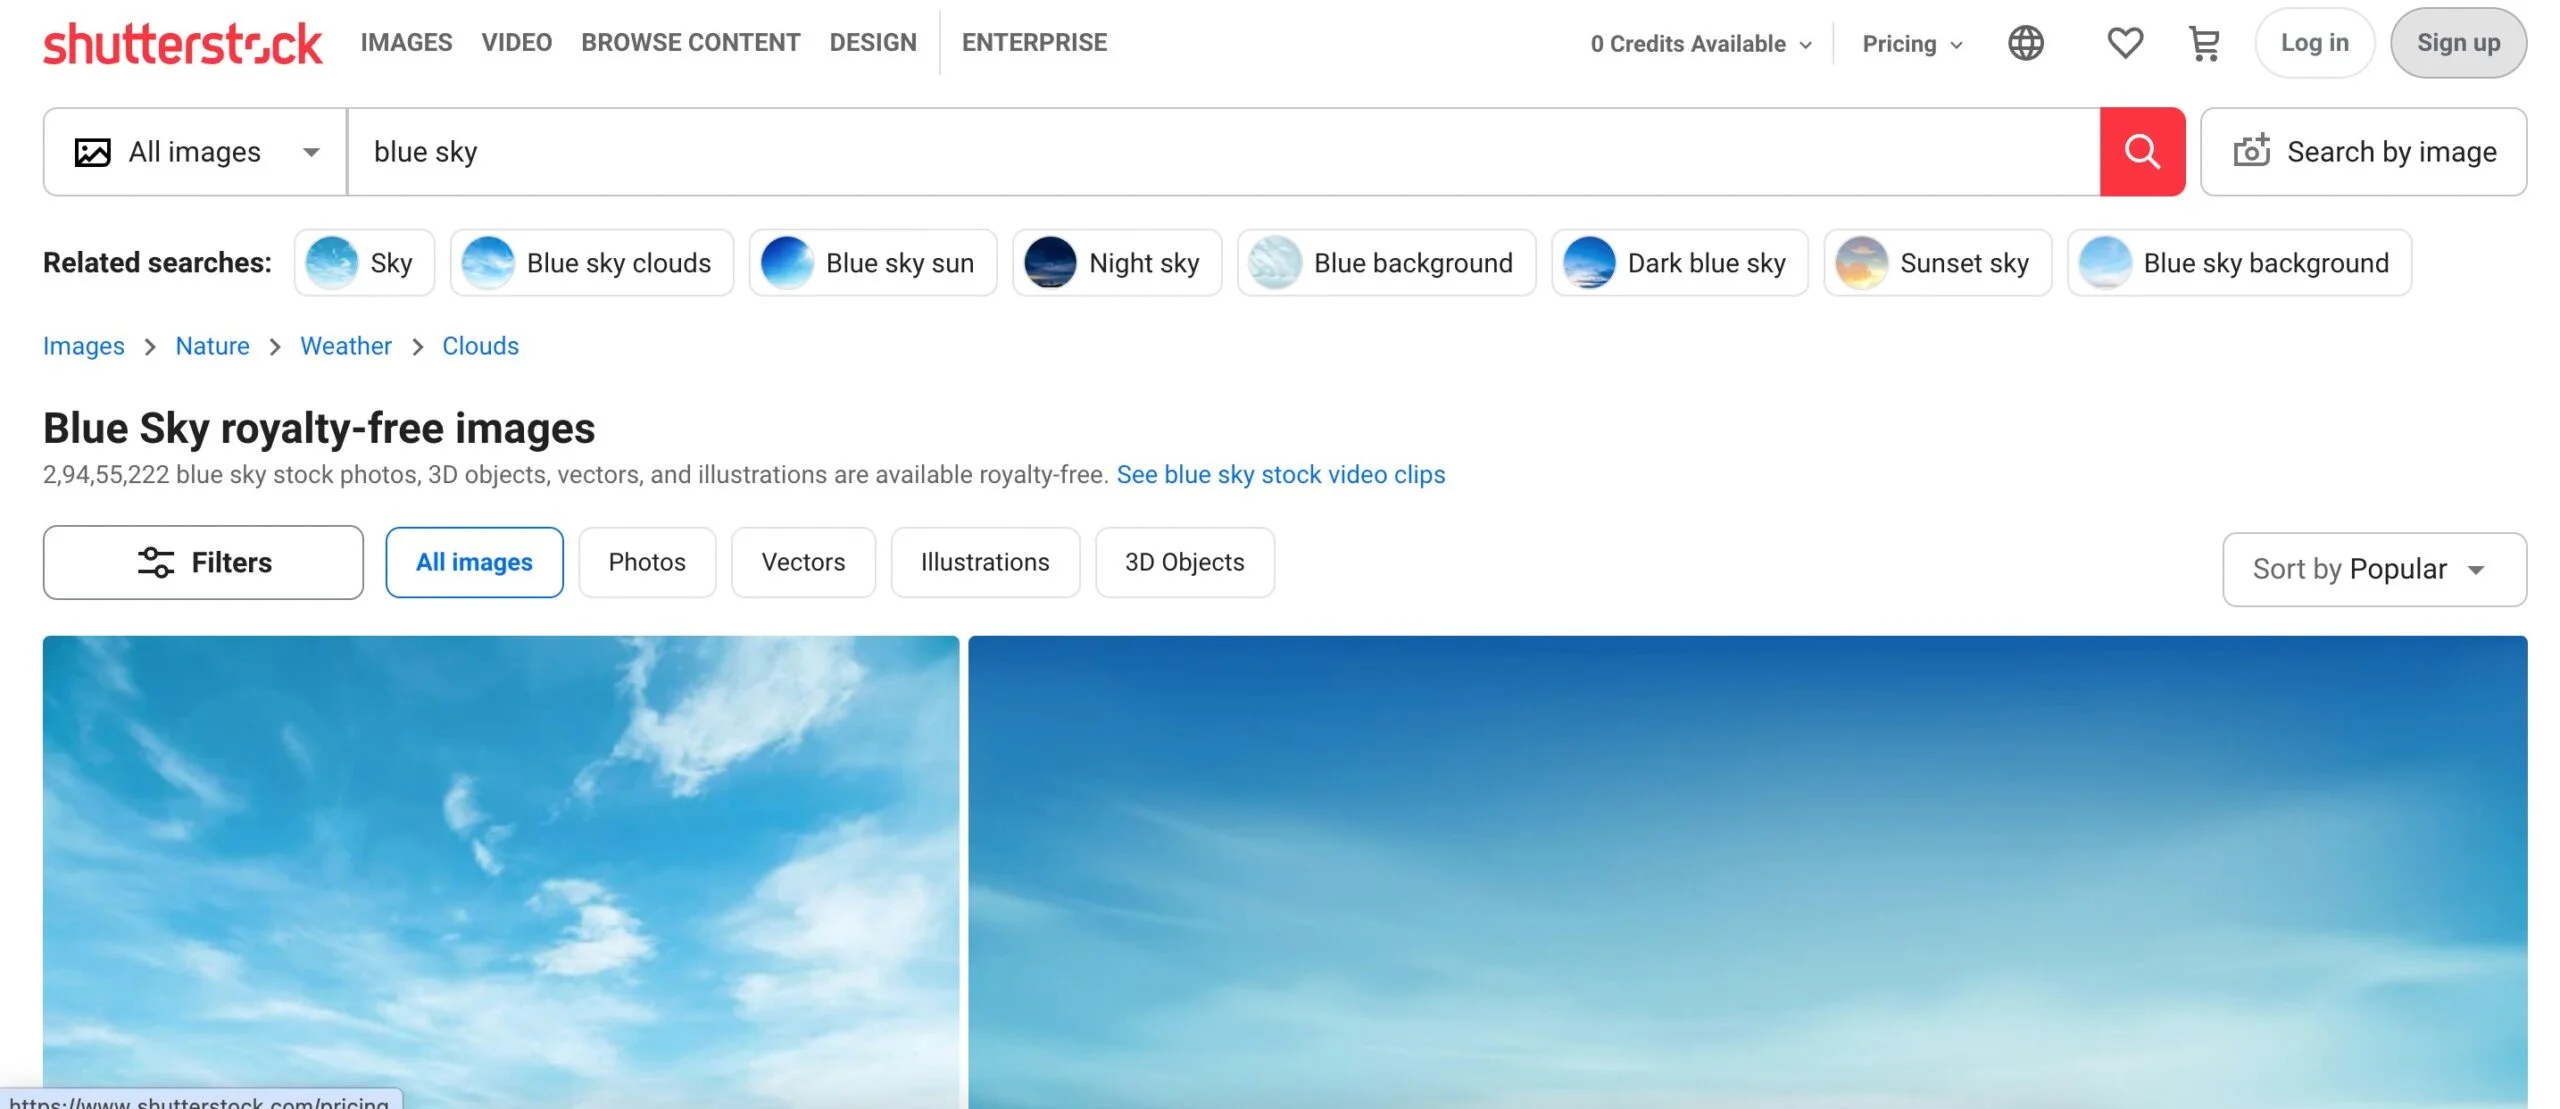Open the All images media type dropdown

pos(193,151)
